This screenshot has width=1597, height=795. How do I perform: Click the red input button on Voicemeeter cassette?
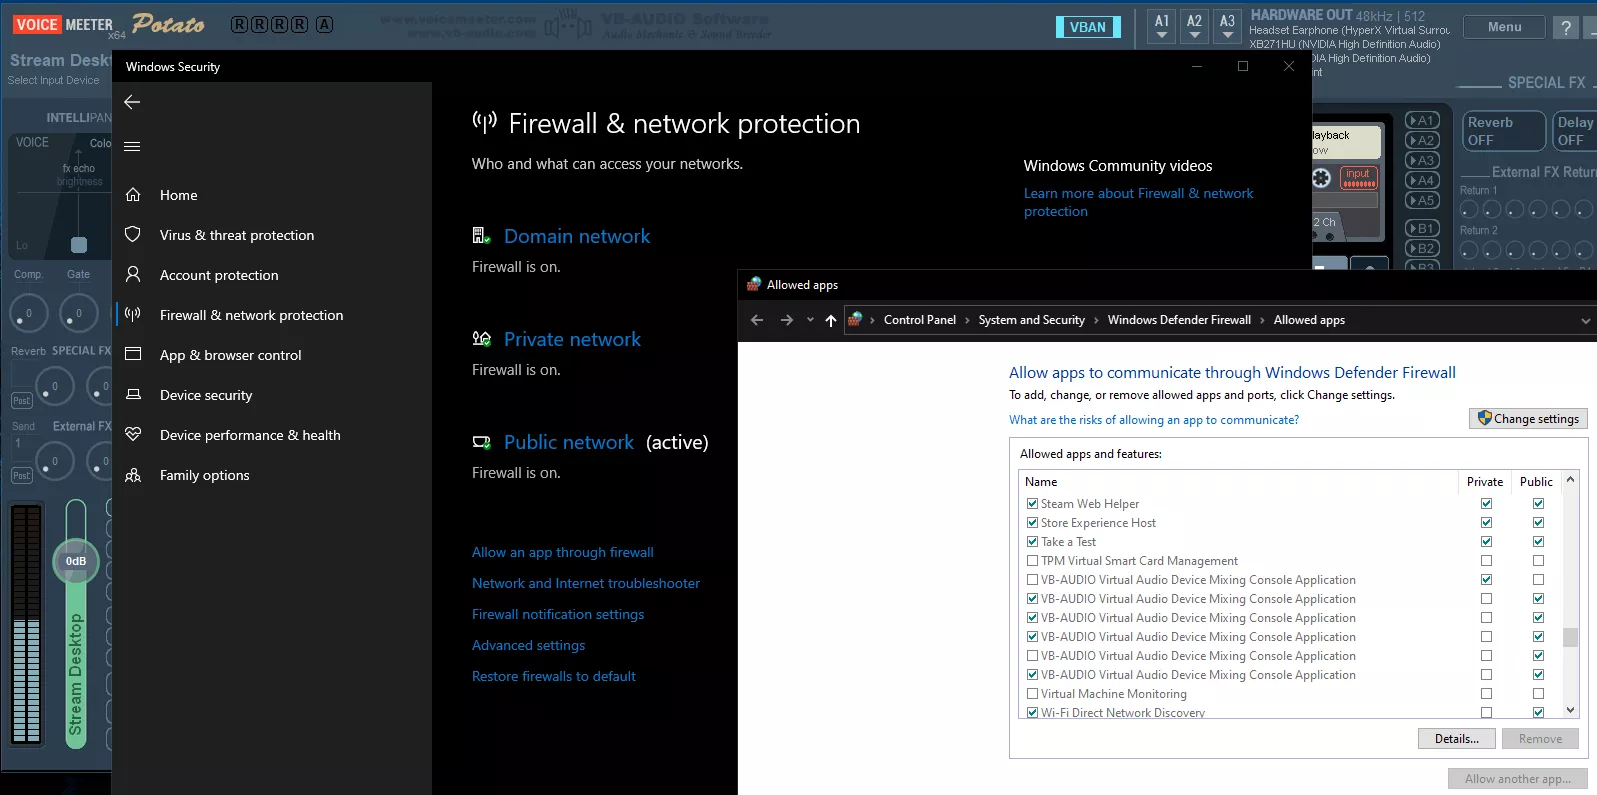tap(1358, 177)
